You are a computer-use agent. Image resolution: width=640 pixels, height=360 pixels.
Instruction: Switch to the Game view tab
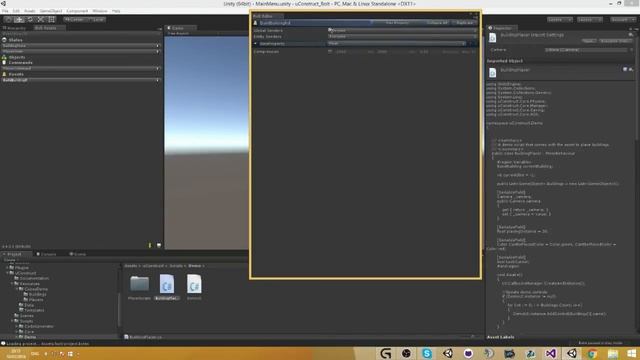(x=180, y=28)
